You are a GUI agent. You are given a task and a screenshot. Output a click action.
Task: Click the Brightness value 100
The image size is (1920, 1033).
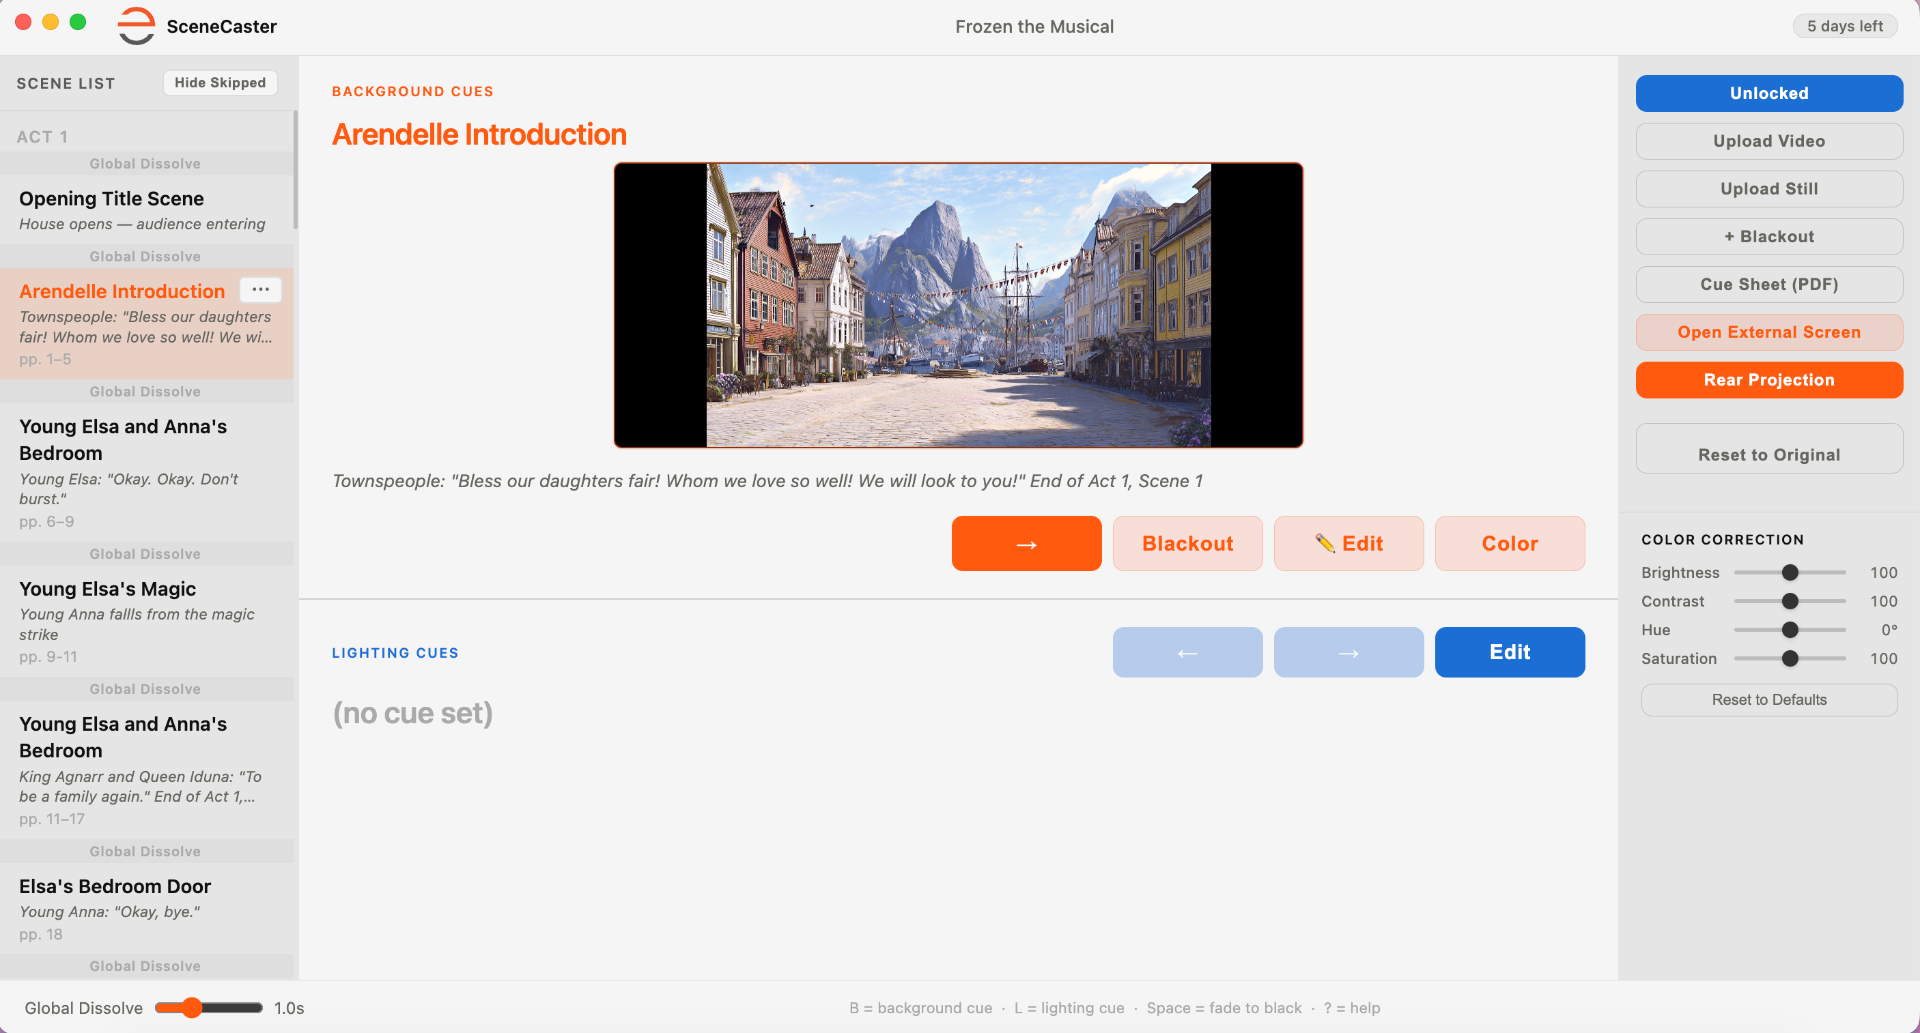(x=1884, y=573)
